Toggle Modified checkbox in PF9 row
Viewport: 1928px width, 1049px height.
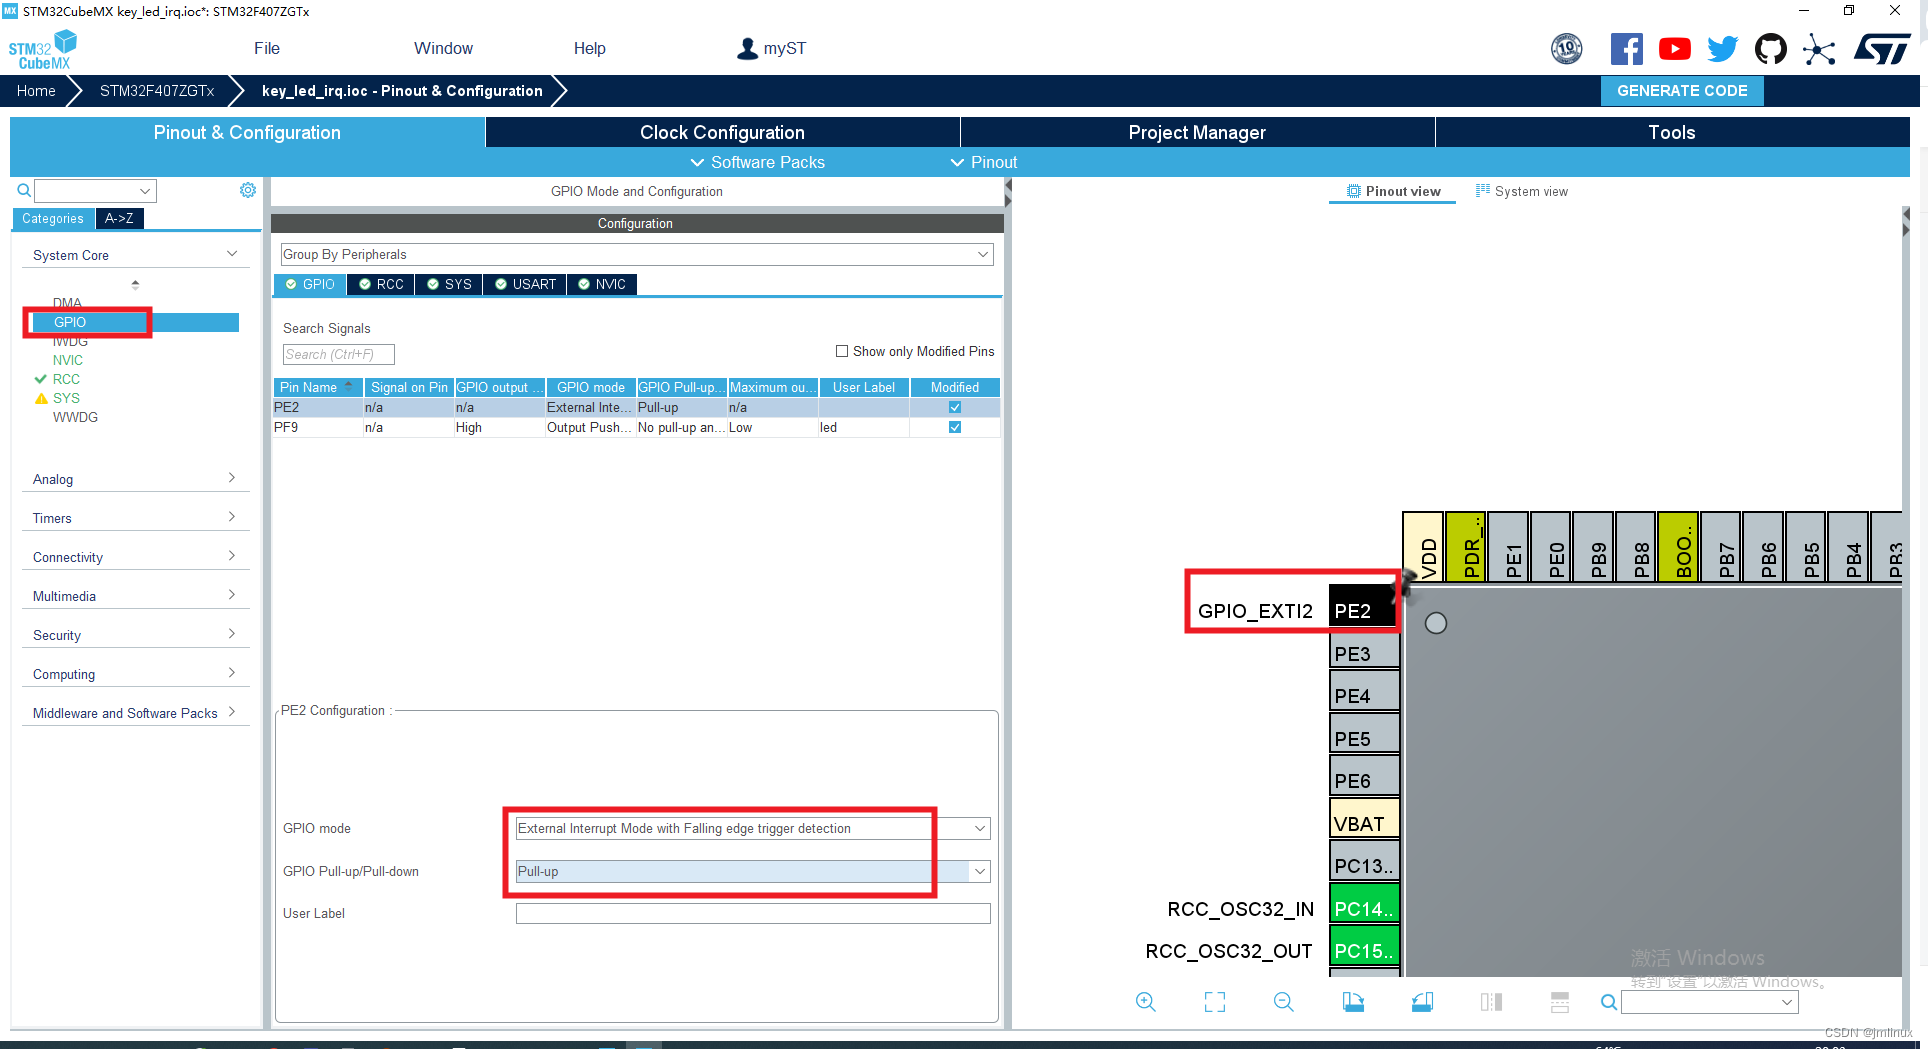pos(955,427)
